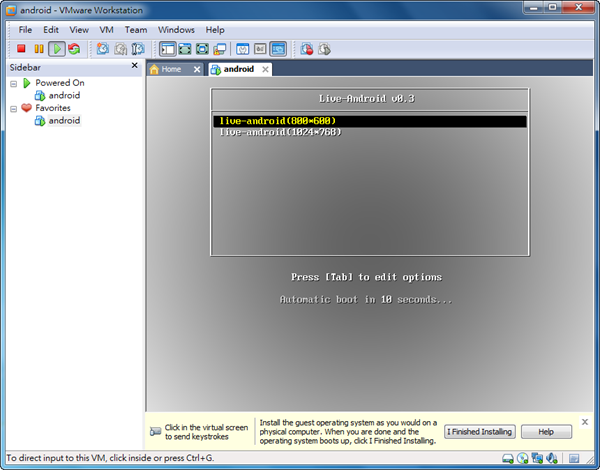Viewport: 600px width, 470px height.
Task: Click the VMware Workstation title bar icon
Action: (11, 10)
